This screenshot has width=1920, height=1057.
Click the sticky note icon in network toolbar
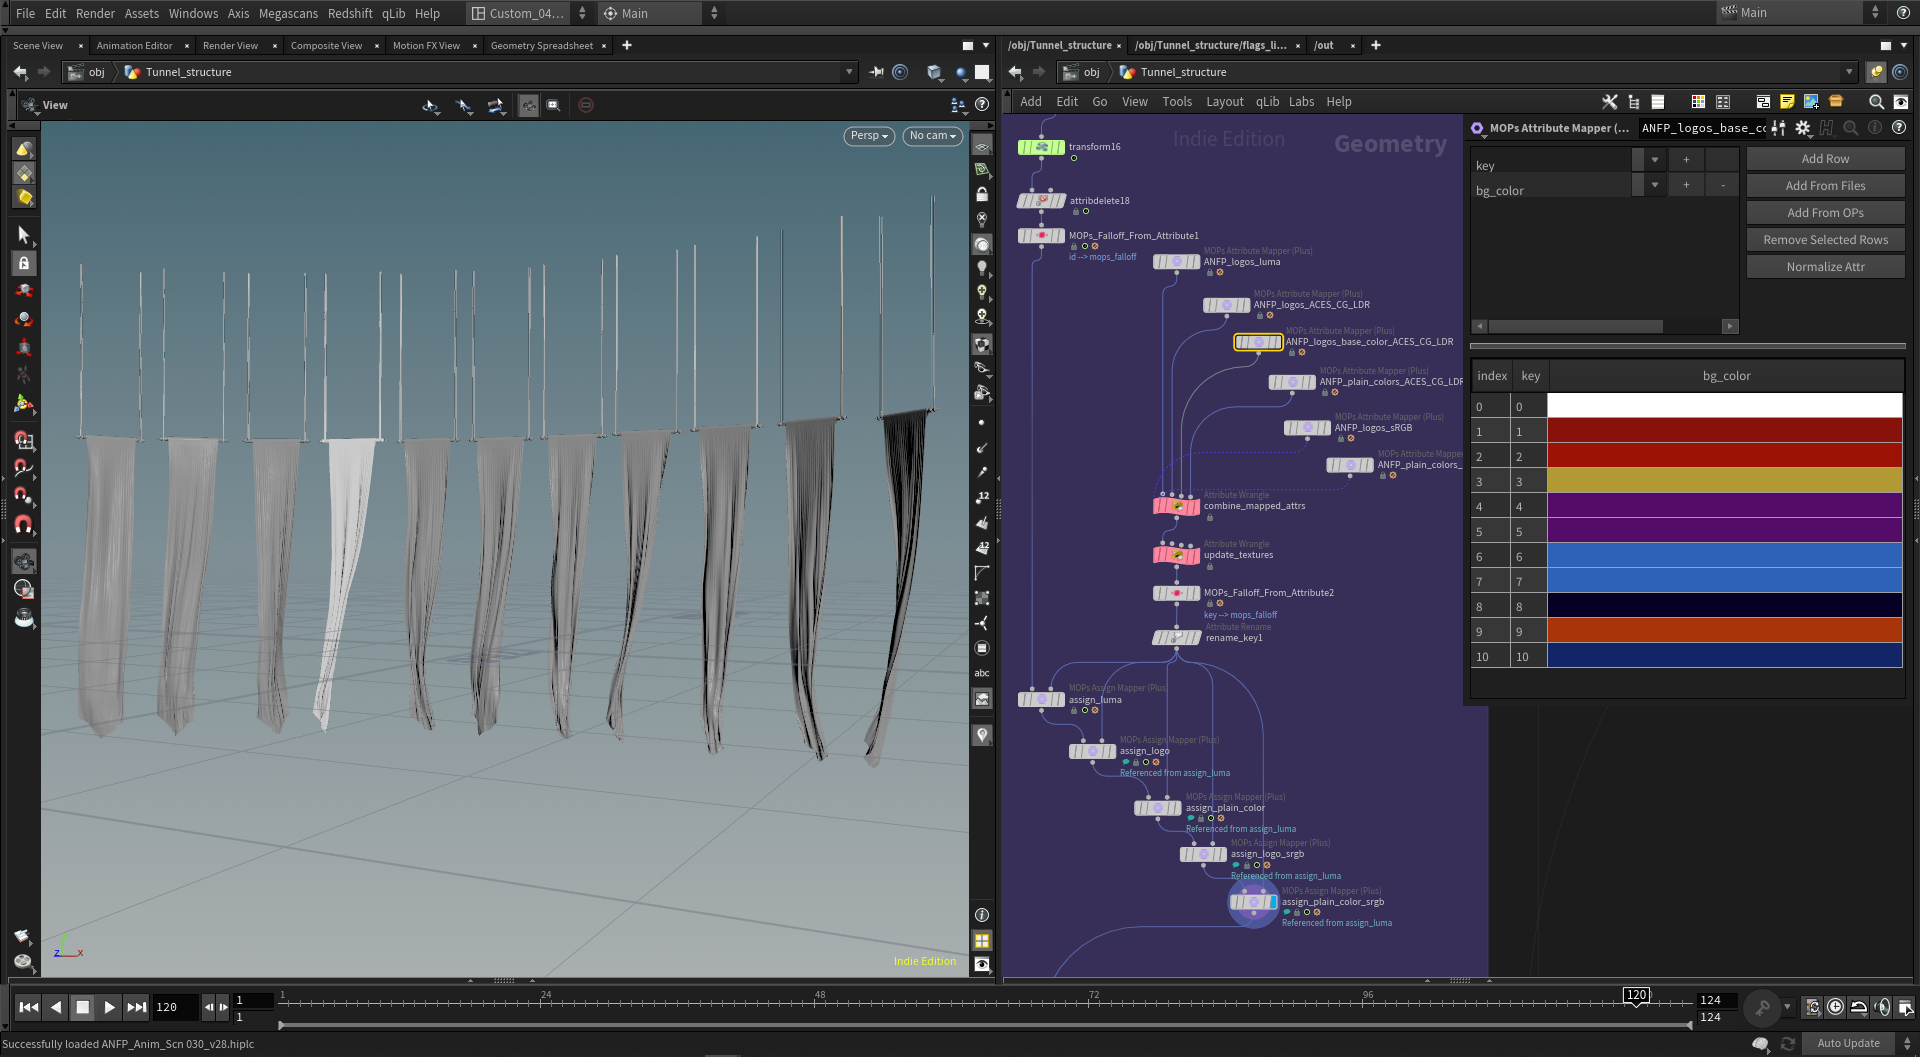click(1787, 102)
